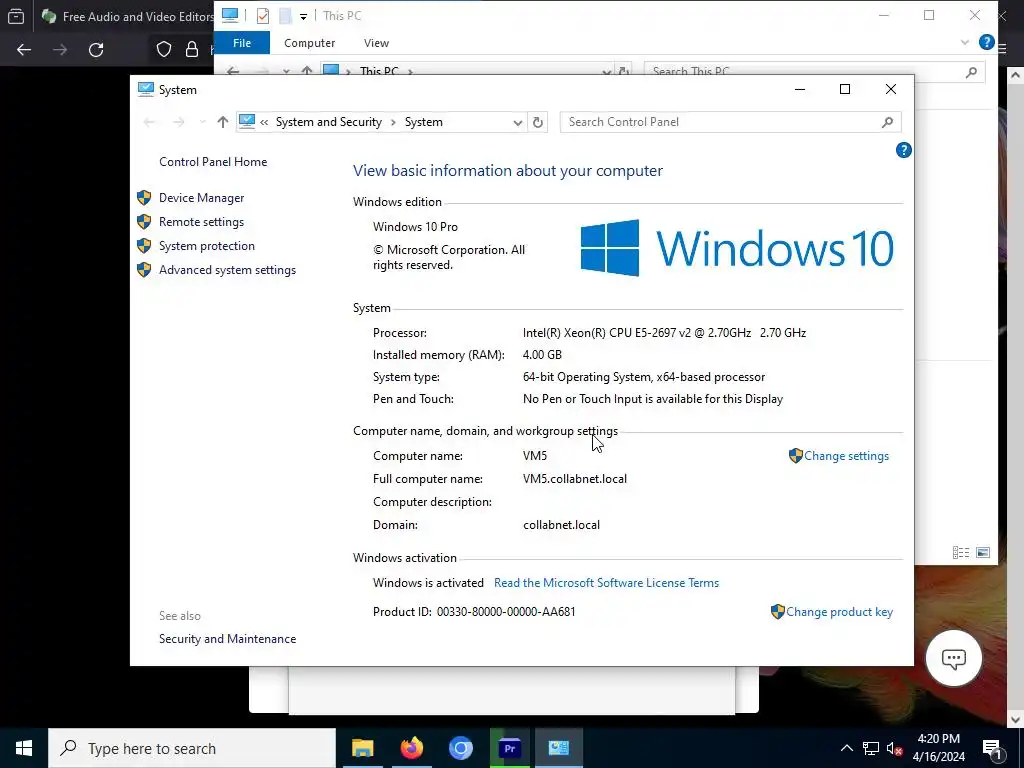This screenshot has width=1024, height=768.
Task: Click the browser page scrollbar down arrow
Action: click(x=1015, y=719)
